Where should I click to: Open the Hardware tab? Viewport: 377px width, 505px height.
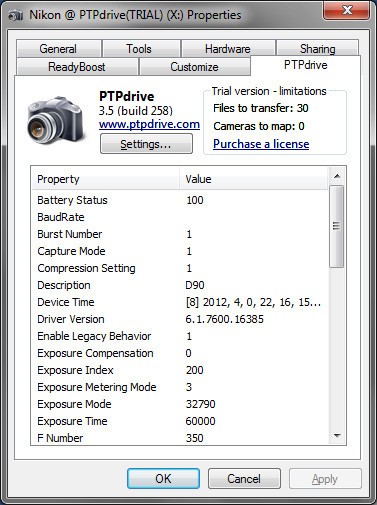pyautogui.click(x=228, y=49)
